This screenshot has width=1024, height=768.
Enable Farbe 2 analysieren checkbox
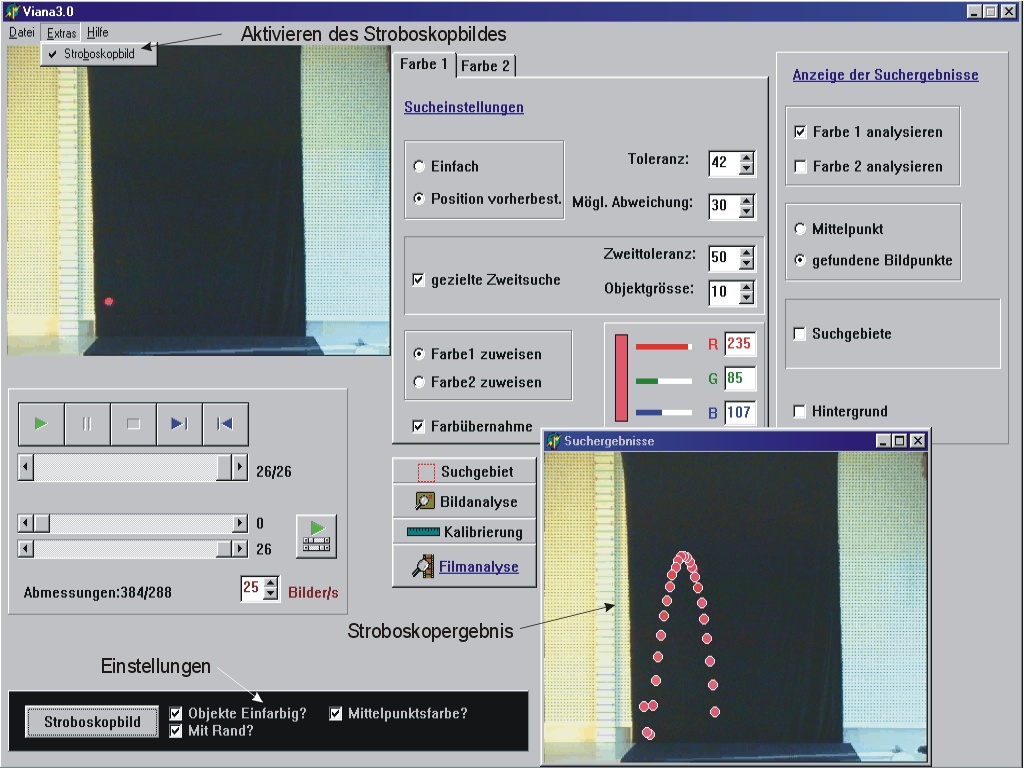pos(800,167)
